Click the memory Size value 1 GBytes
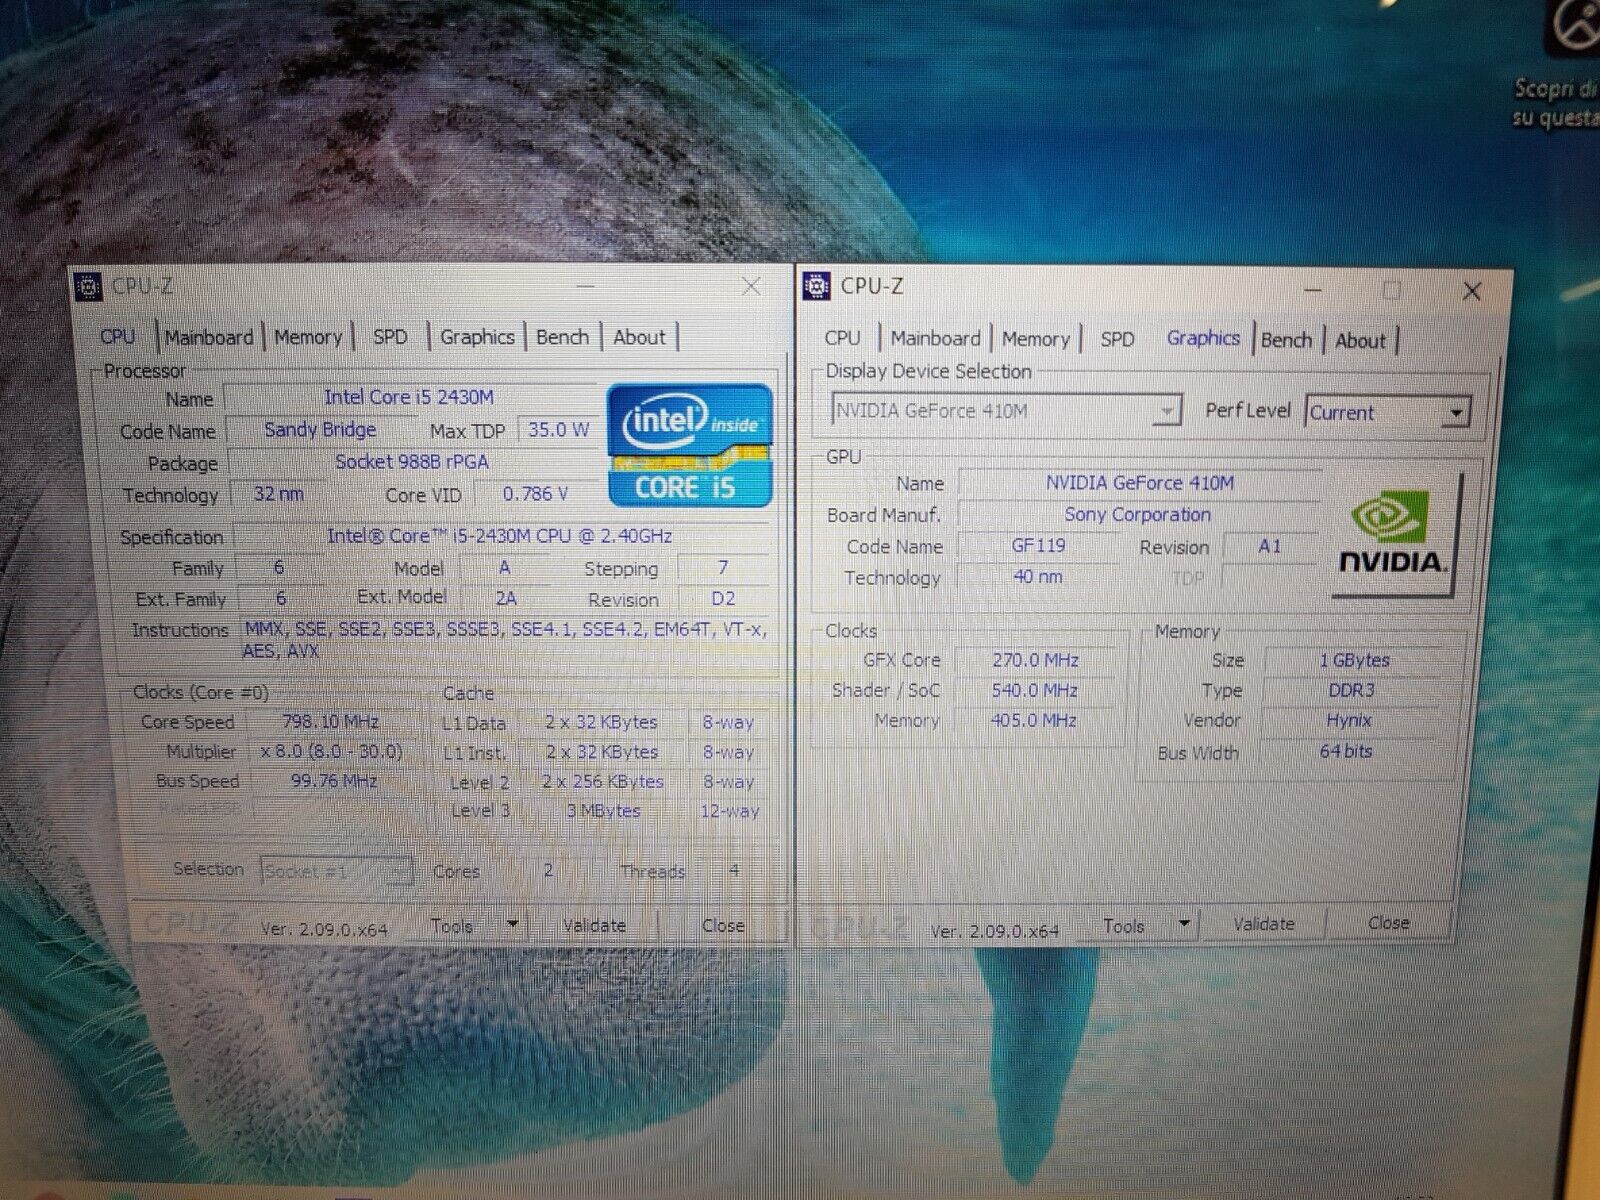This screenshot has width=1600, height=1200. click(x=1354, y=660)
